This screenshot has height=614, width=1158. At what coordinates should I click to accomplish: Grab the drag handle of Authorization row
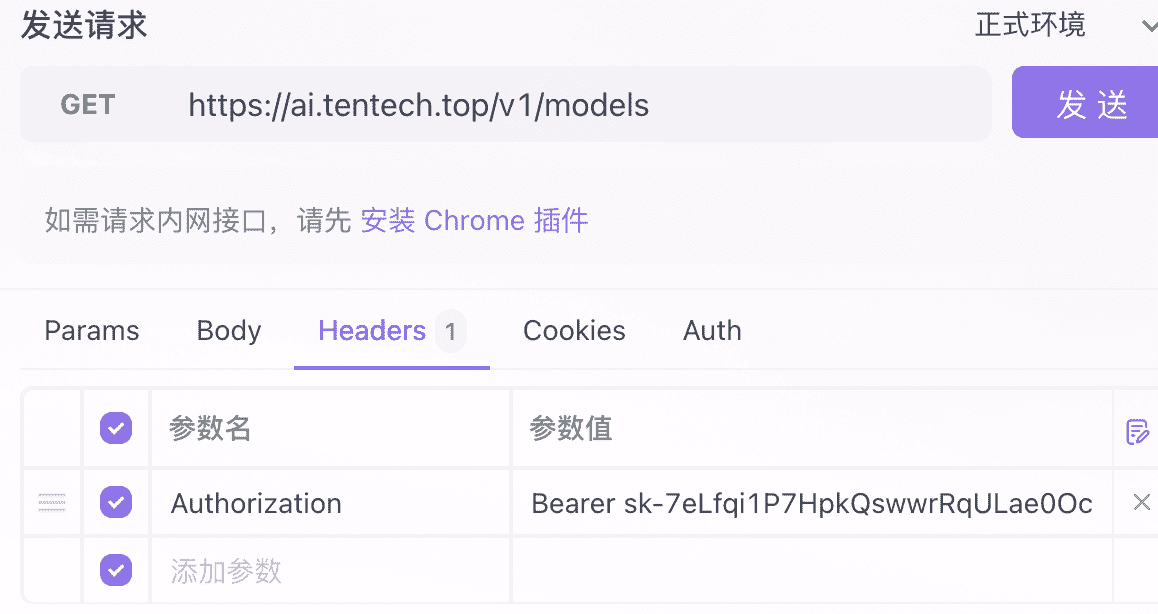52,503
